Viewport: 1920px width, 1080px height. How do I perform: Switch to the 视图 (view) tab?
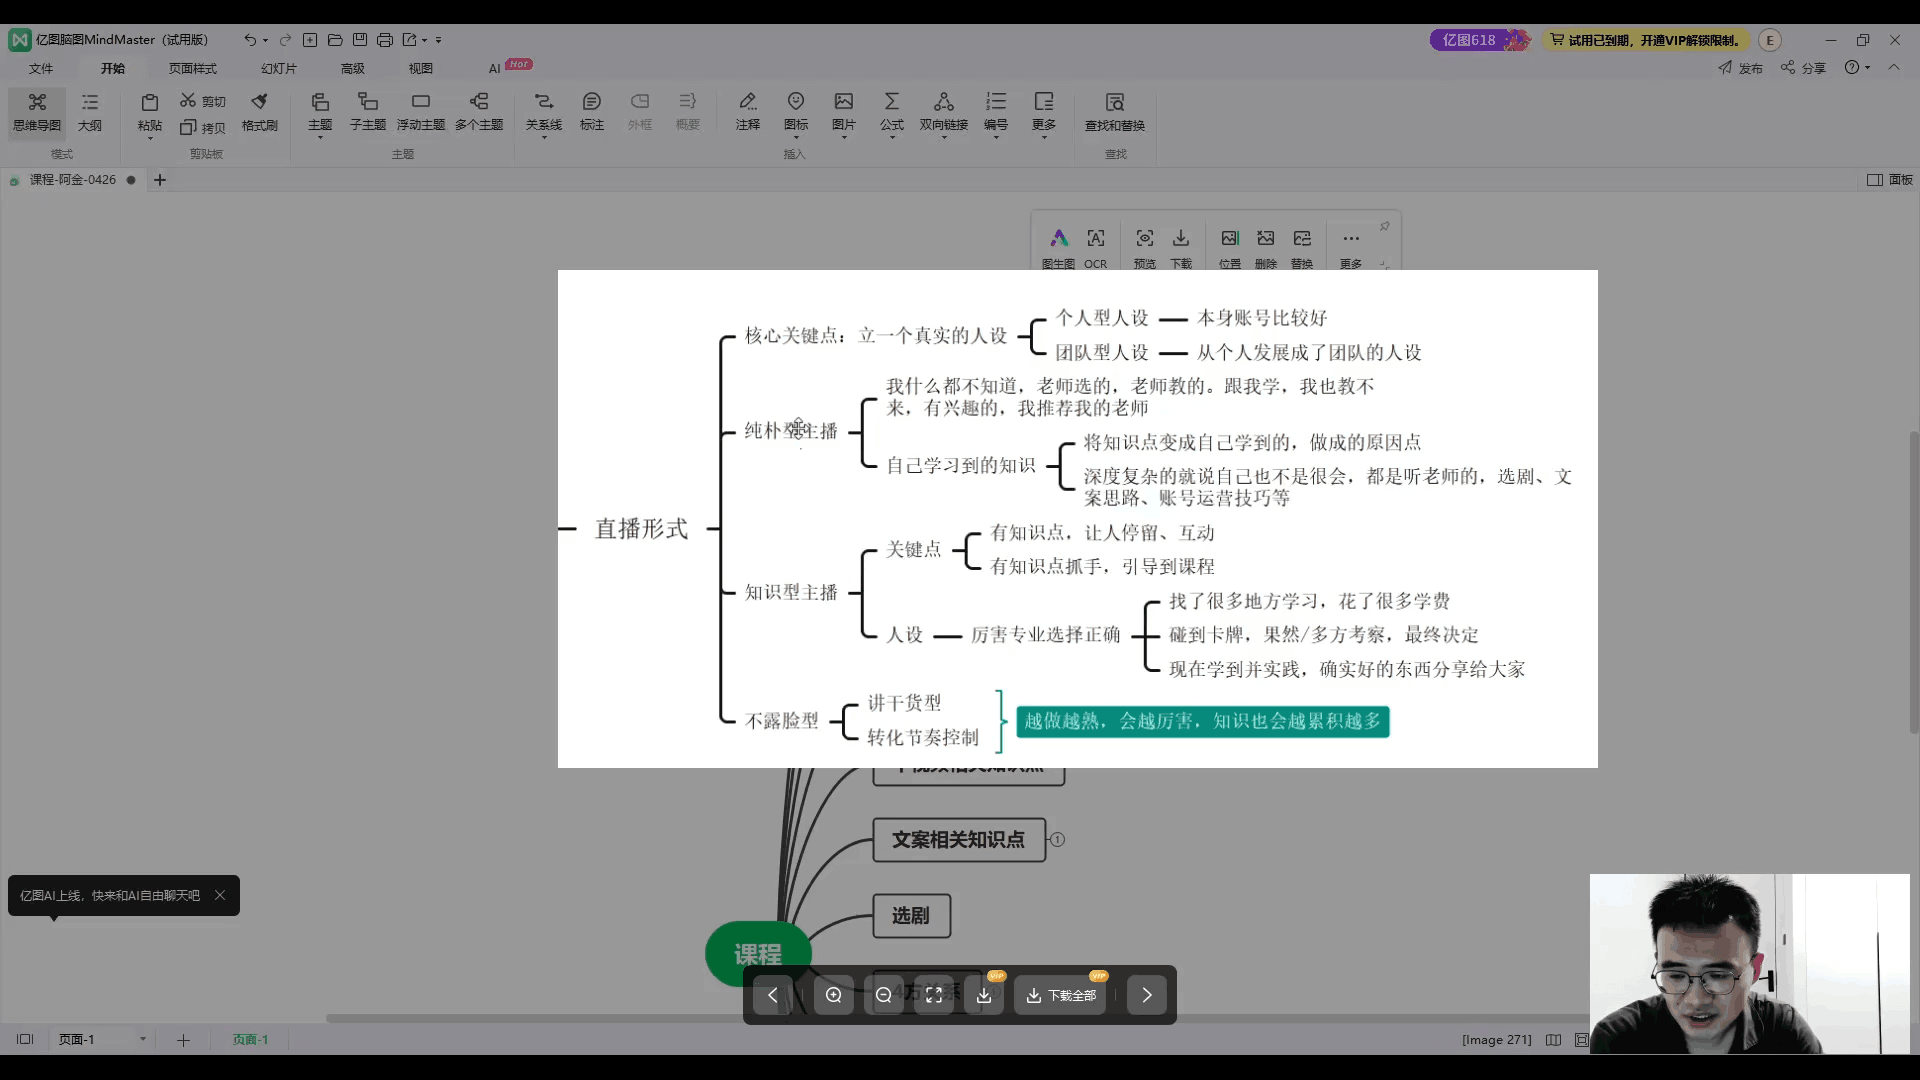(421, 68)
